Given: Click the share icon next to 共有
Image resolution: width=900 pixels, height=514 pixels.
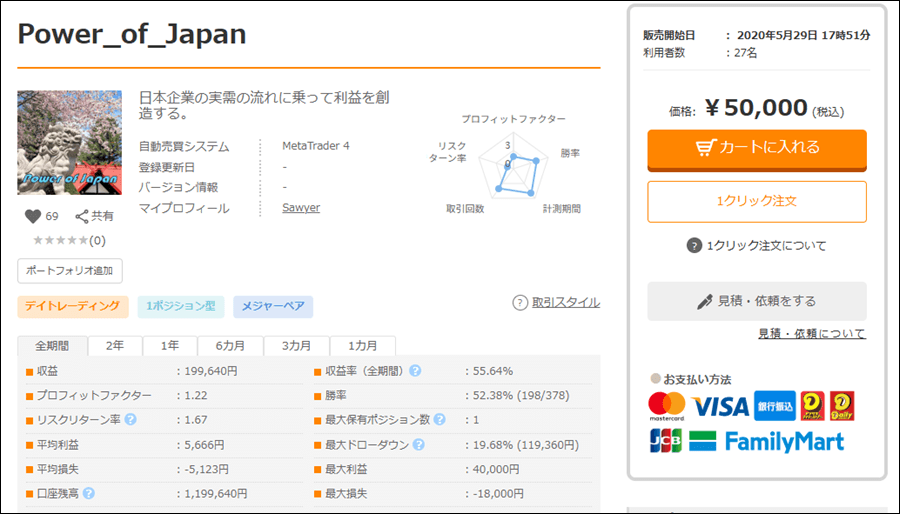Looking at the screenshot, I should [x=82, y=216].
